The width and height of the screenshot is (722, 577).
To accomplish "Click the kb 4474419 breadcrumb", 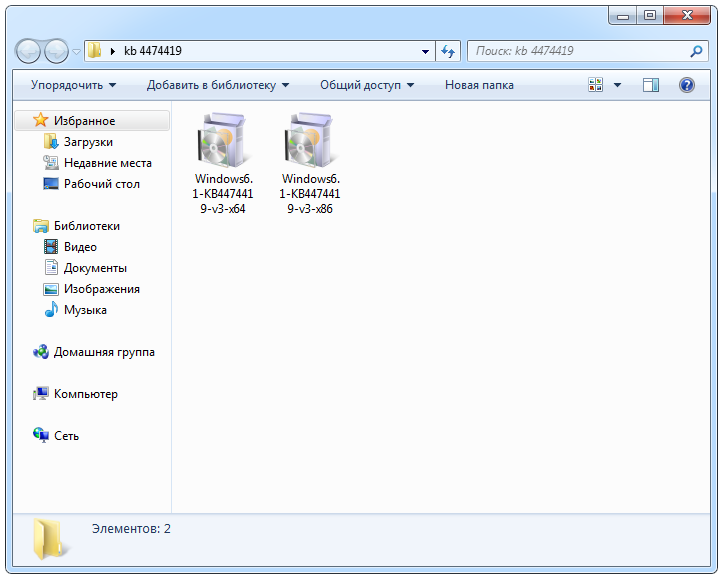I will [x=152, y=51].
